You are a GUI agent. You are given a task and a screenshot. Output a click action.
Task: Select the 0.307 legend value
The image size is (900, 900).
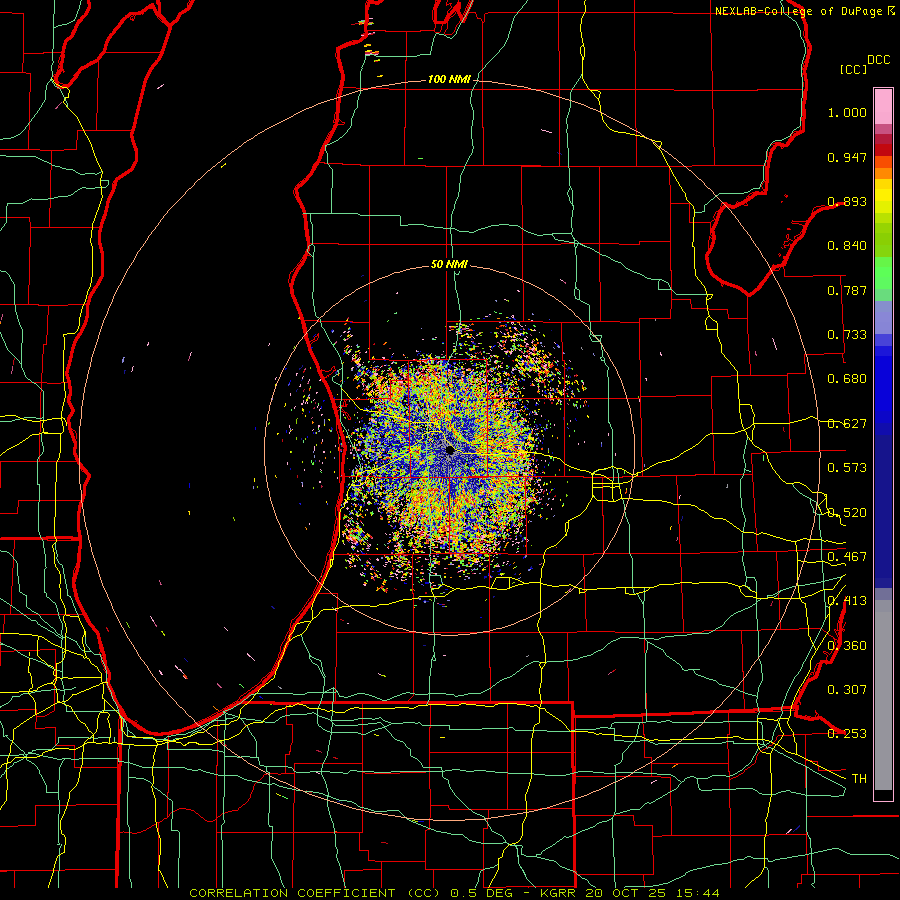tap(847, 690)
